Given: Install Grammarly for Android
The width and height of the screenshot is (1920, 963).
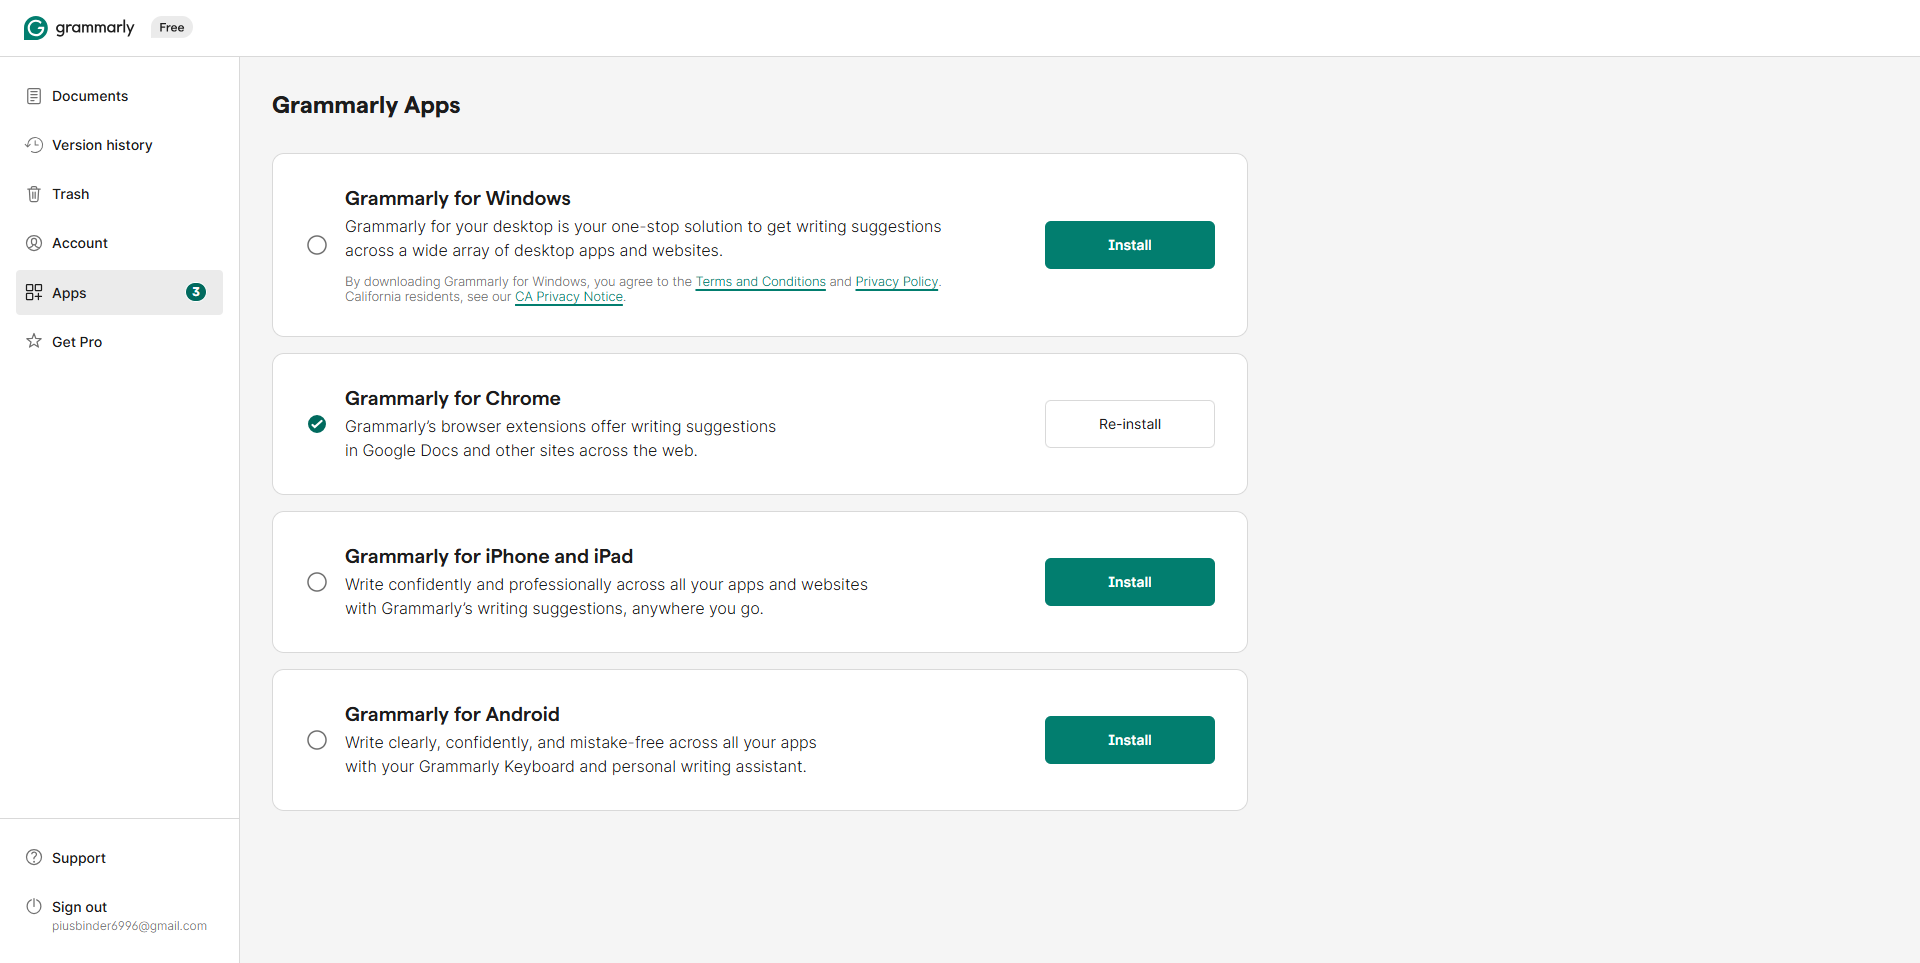Looking at the screenshot, I should point(1130,740).
